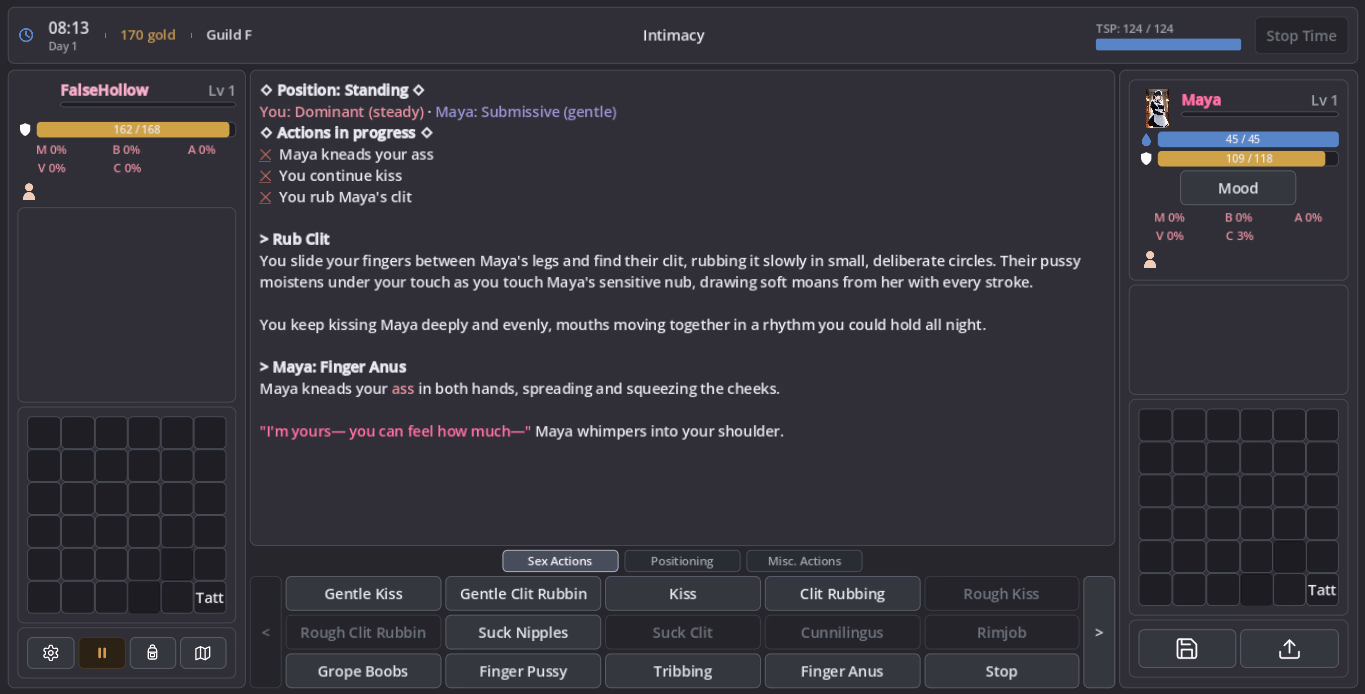Switch to the Positioning tab
The height and width of the screenshot is (694, 1365).
(682, 561)
